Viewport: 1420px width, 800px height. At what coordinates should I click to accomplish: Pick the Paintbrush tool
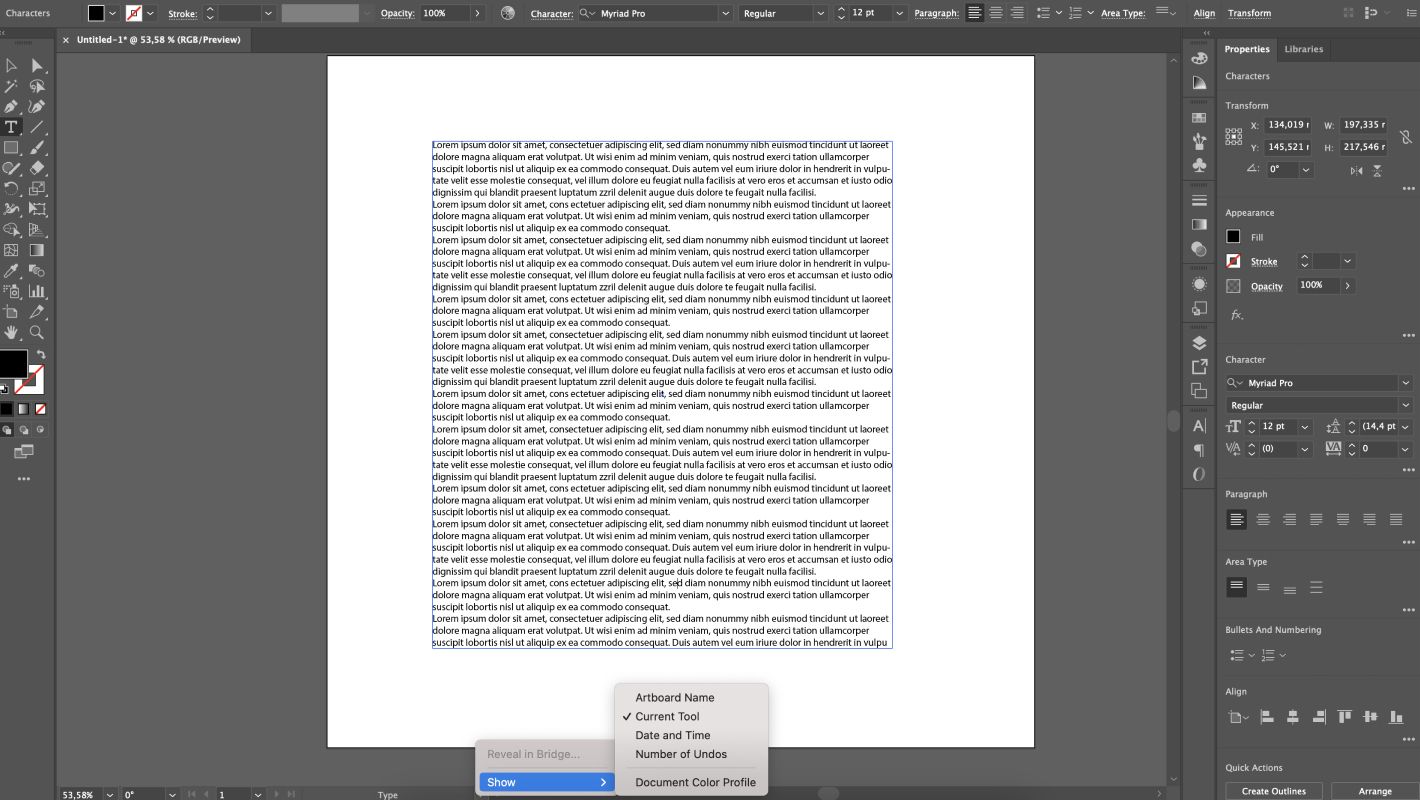coord(37,148)
